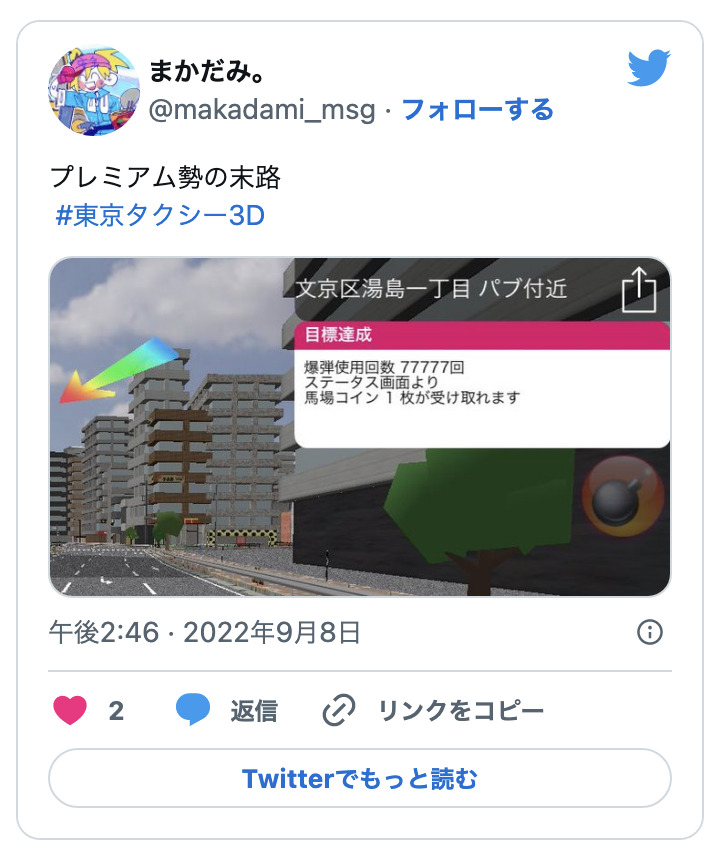
Task: Click the bomb button in game image
Action: 622,496
